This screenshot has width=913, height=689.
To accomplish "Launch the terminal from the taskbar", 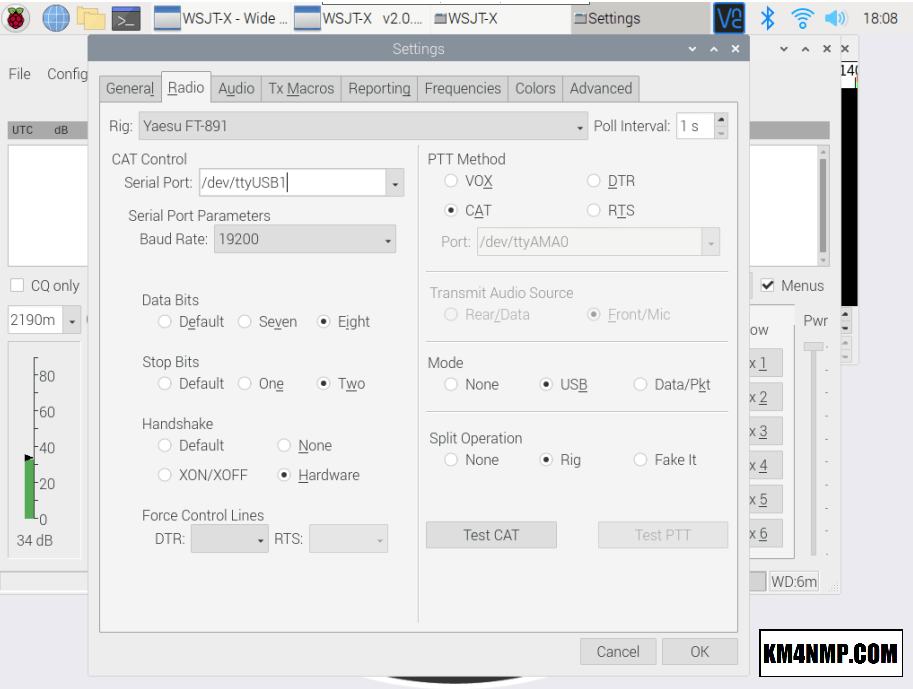I will coord(126,18).
